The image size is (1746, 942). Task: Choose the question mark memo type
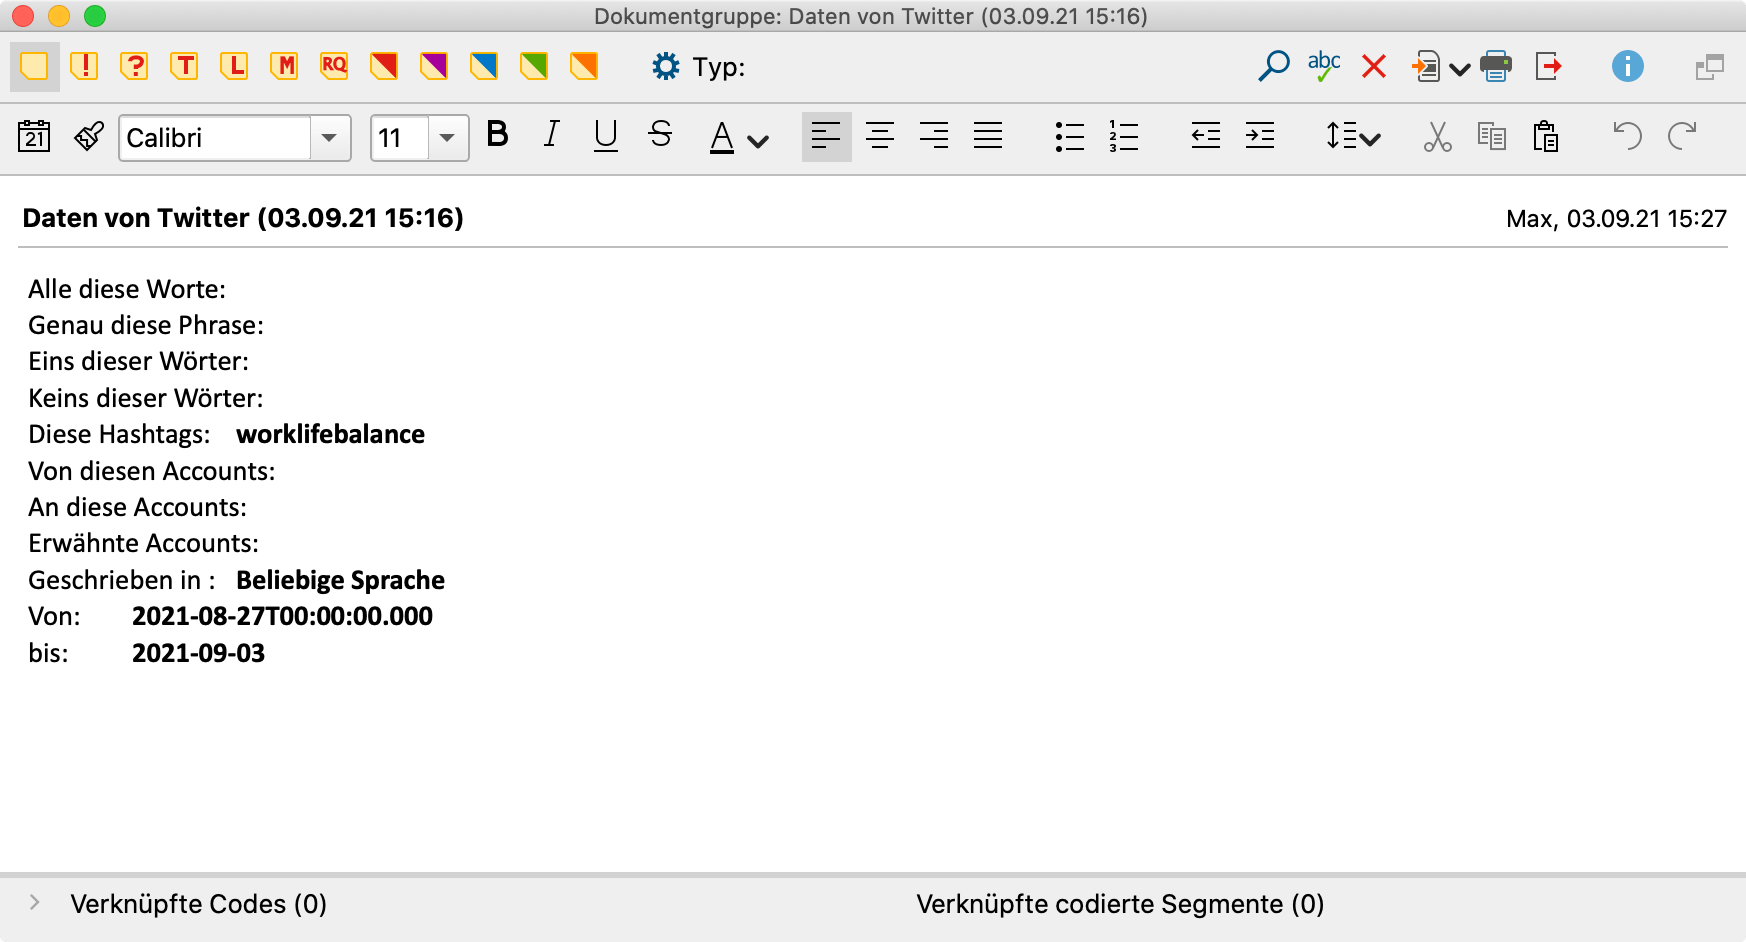(134, 67)
